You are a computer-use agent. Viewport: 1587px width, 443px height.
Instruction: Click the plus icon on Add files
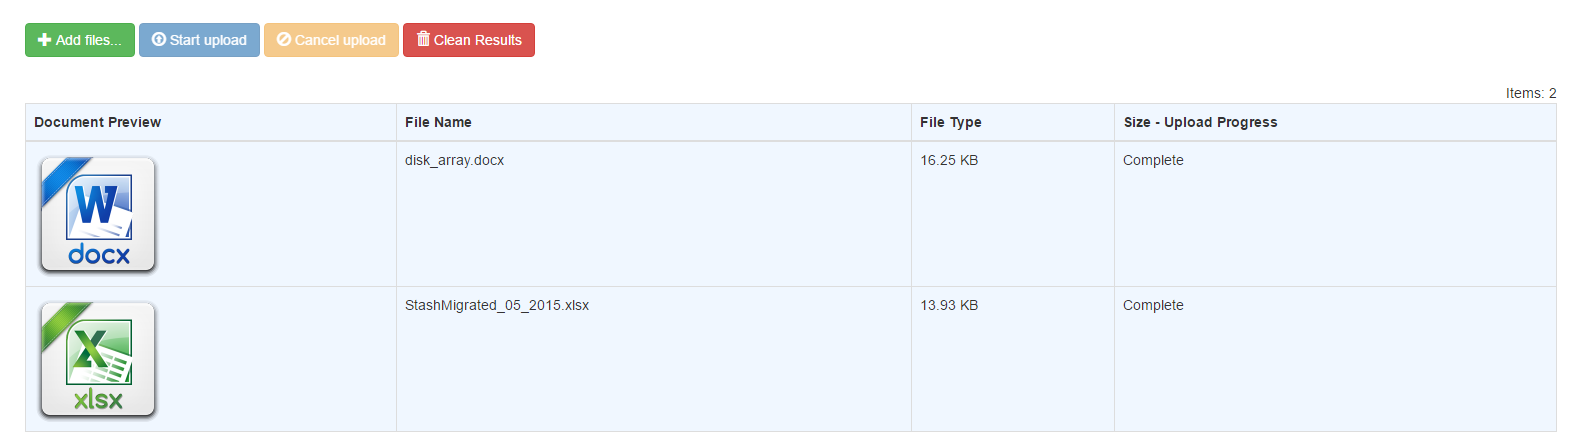pos(44,40)
